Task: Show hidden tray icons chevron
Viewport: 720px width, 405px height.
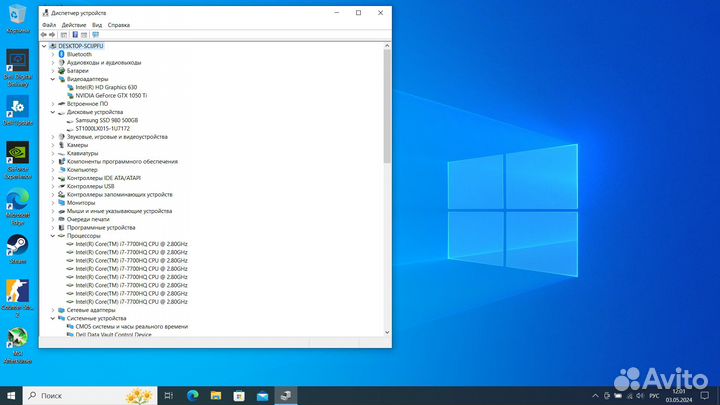Action: pyautogui.click(x=595, y=395)
